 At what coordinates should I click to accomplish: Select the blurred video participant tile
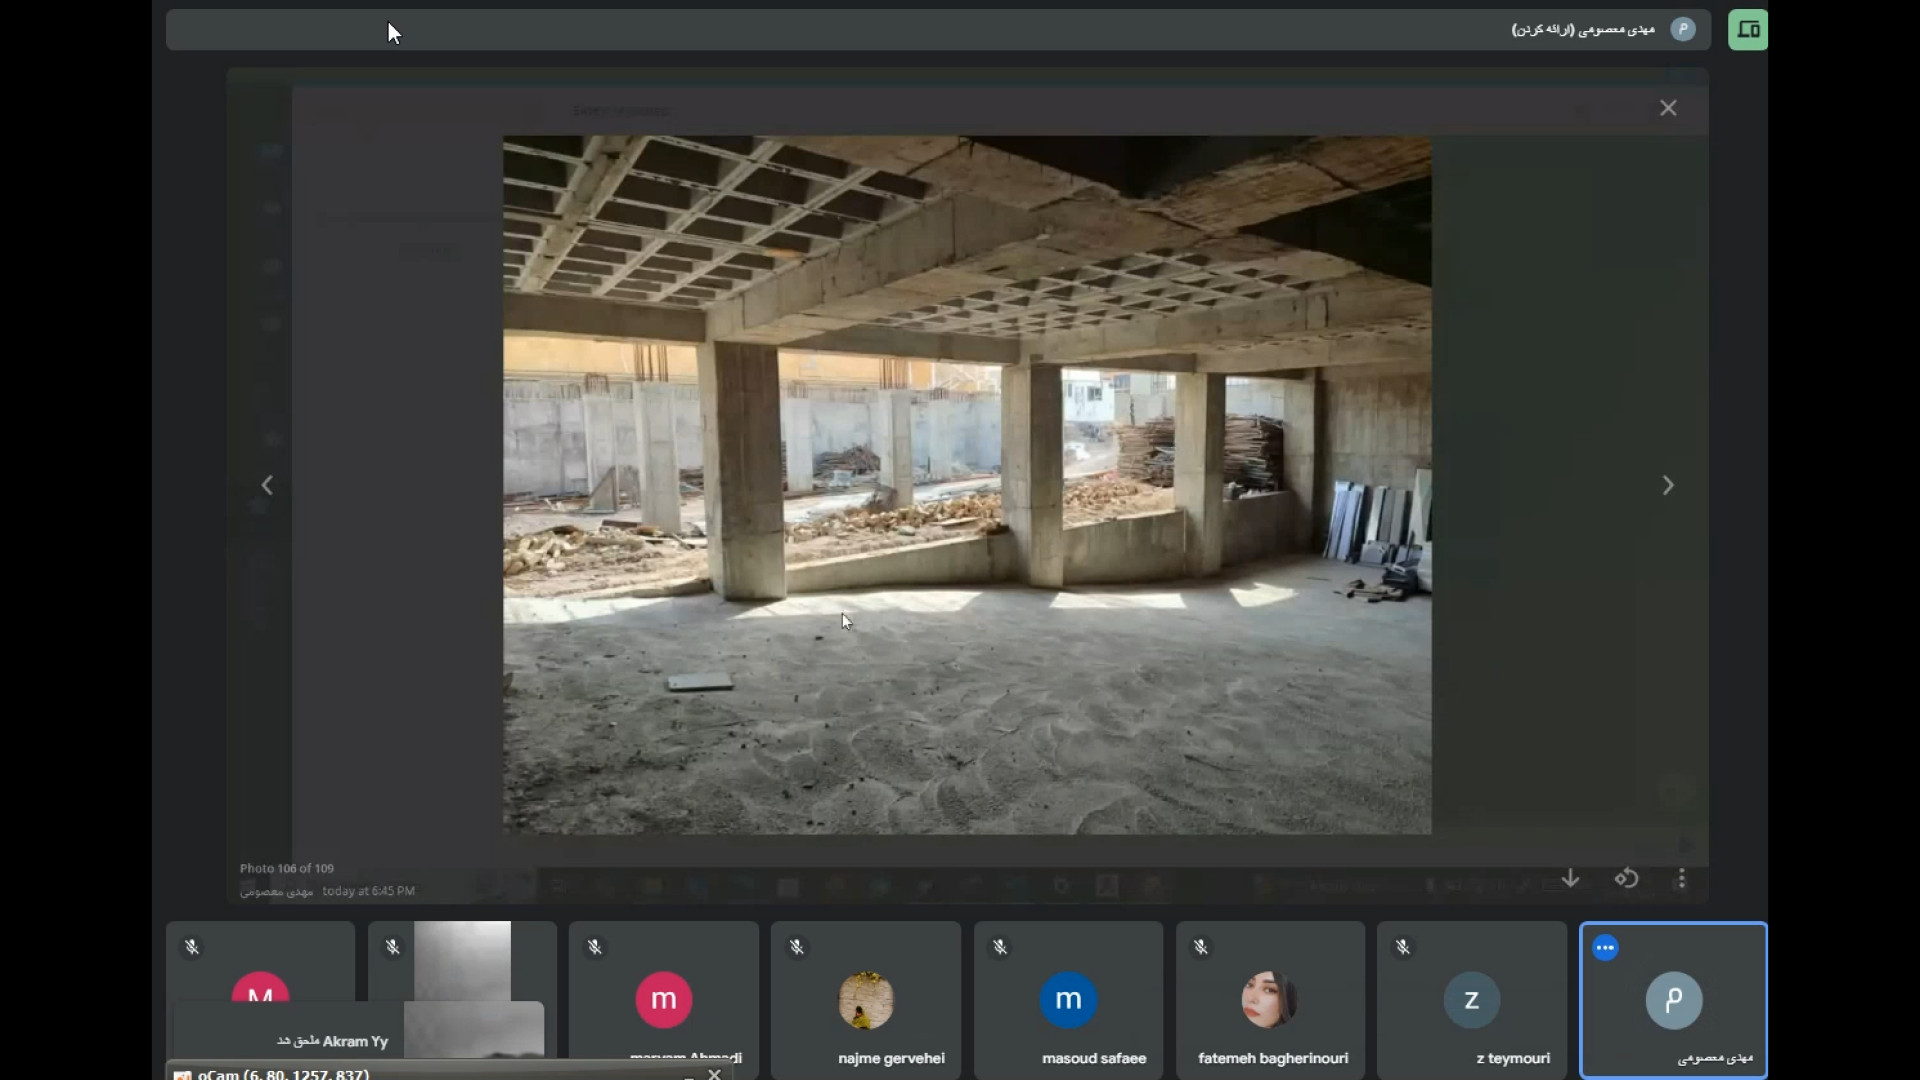(x=462, y=962)
